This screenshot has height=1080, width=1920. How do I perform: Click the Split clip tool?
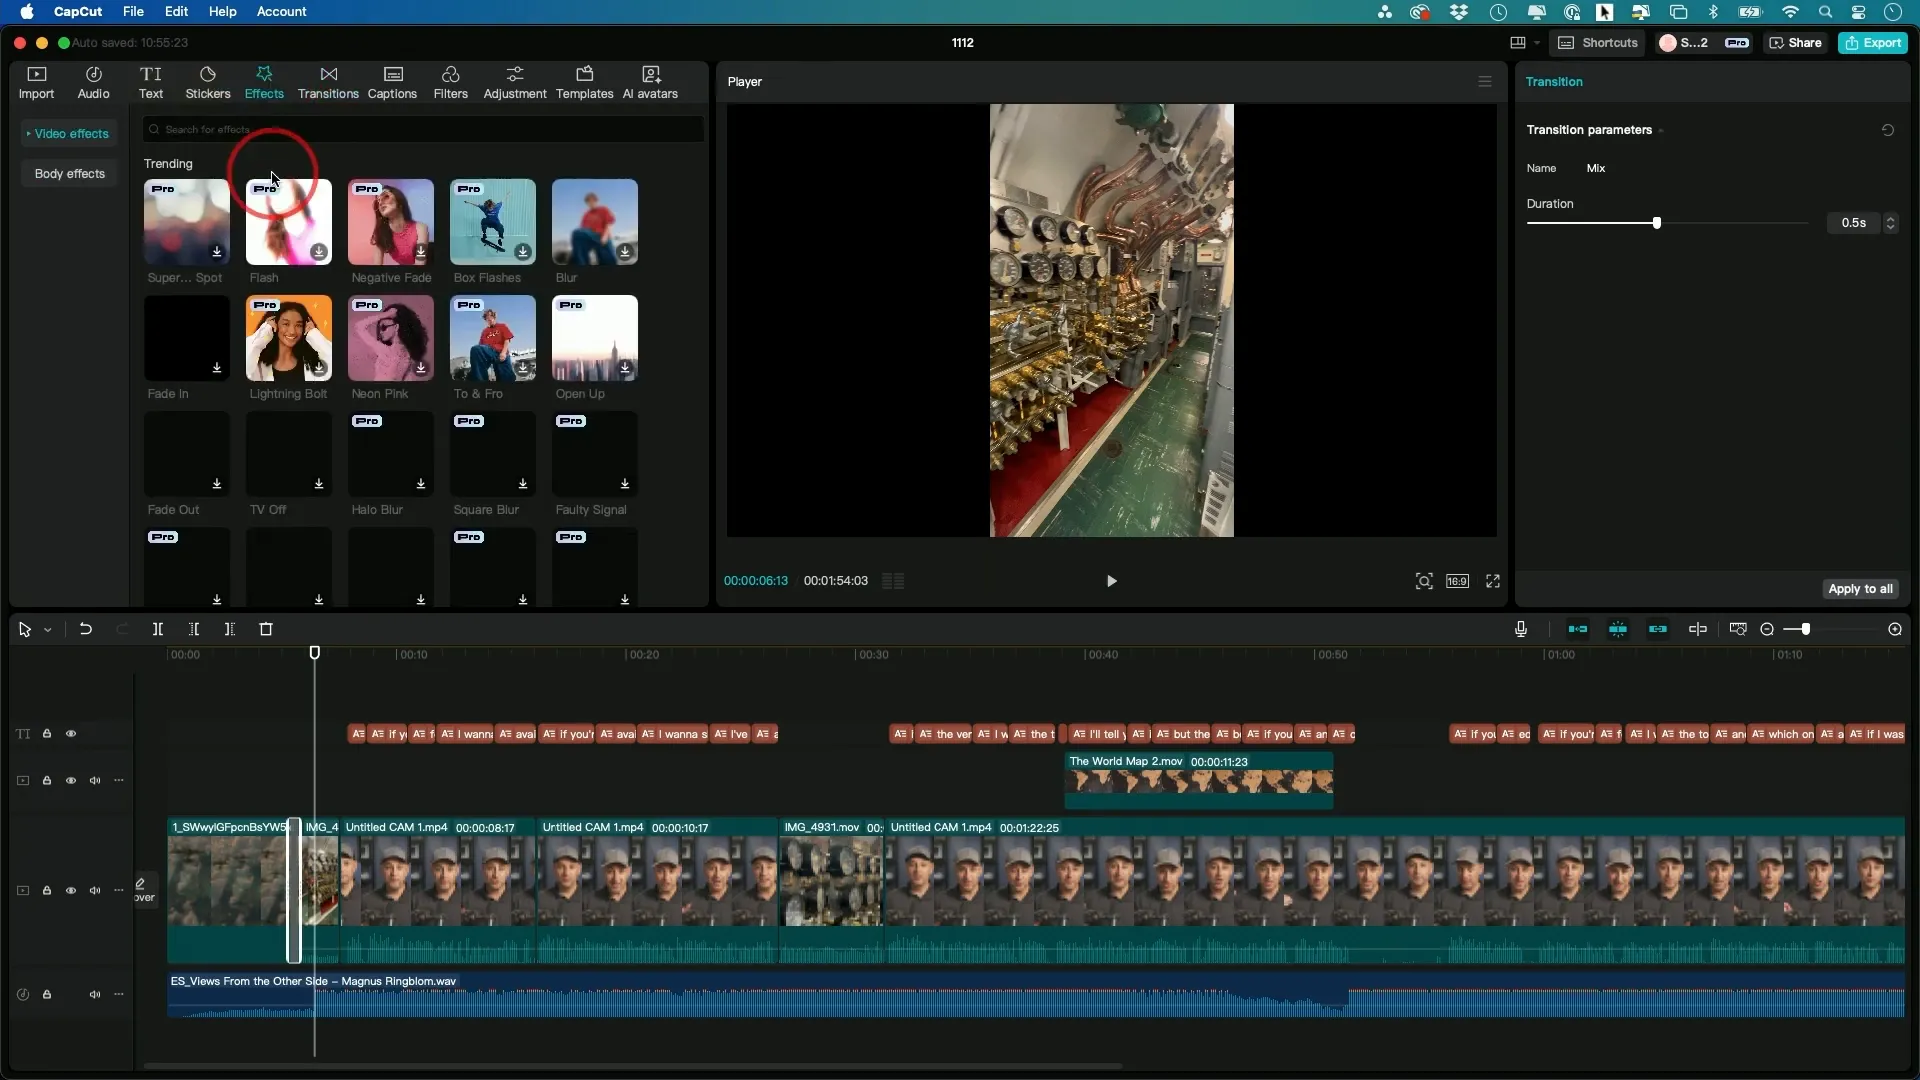[157, 629]
